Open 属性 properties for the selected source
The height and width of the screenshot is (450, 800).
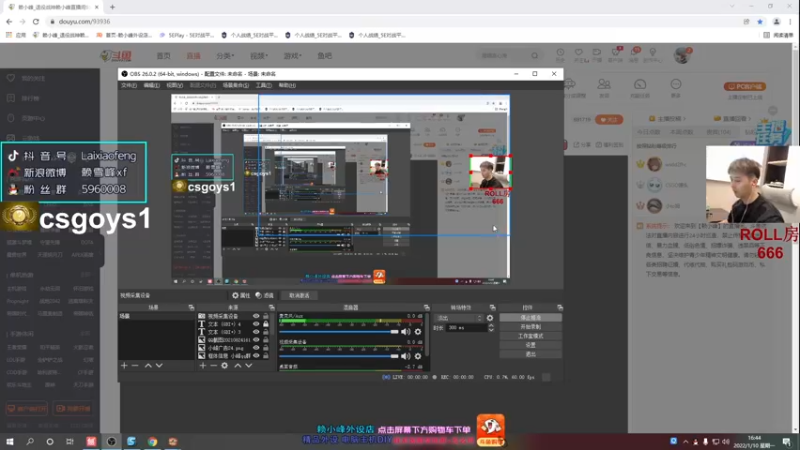[x=241, y=295]
